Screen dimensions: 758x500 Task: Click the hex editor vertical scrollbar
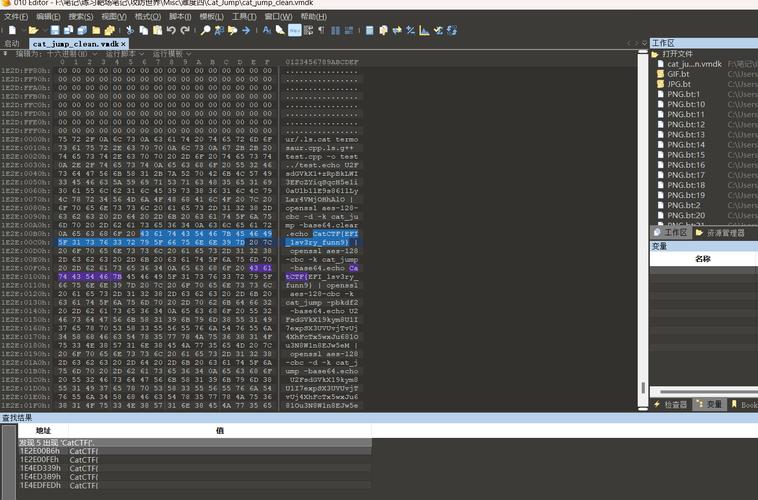[x=642, y=230]
